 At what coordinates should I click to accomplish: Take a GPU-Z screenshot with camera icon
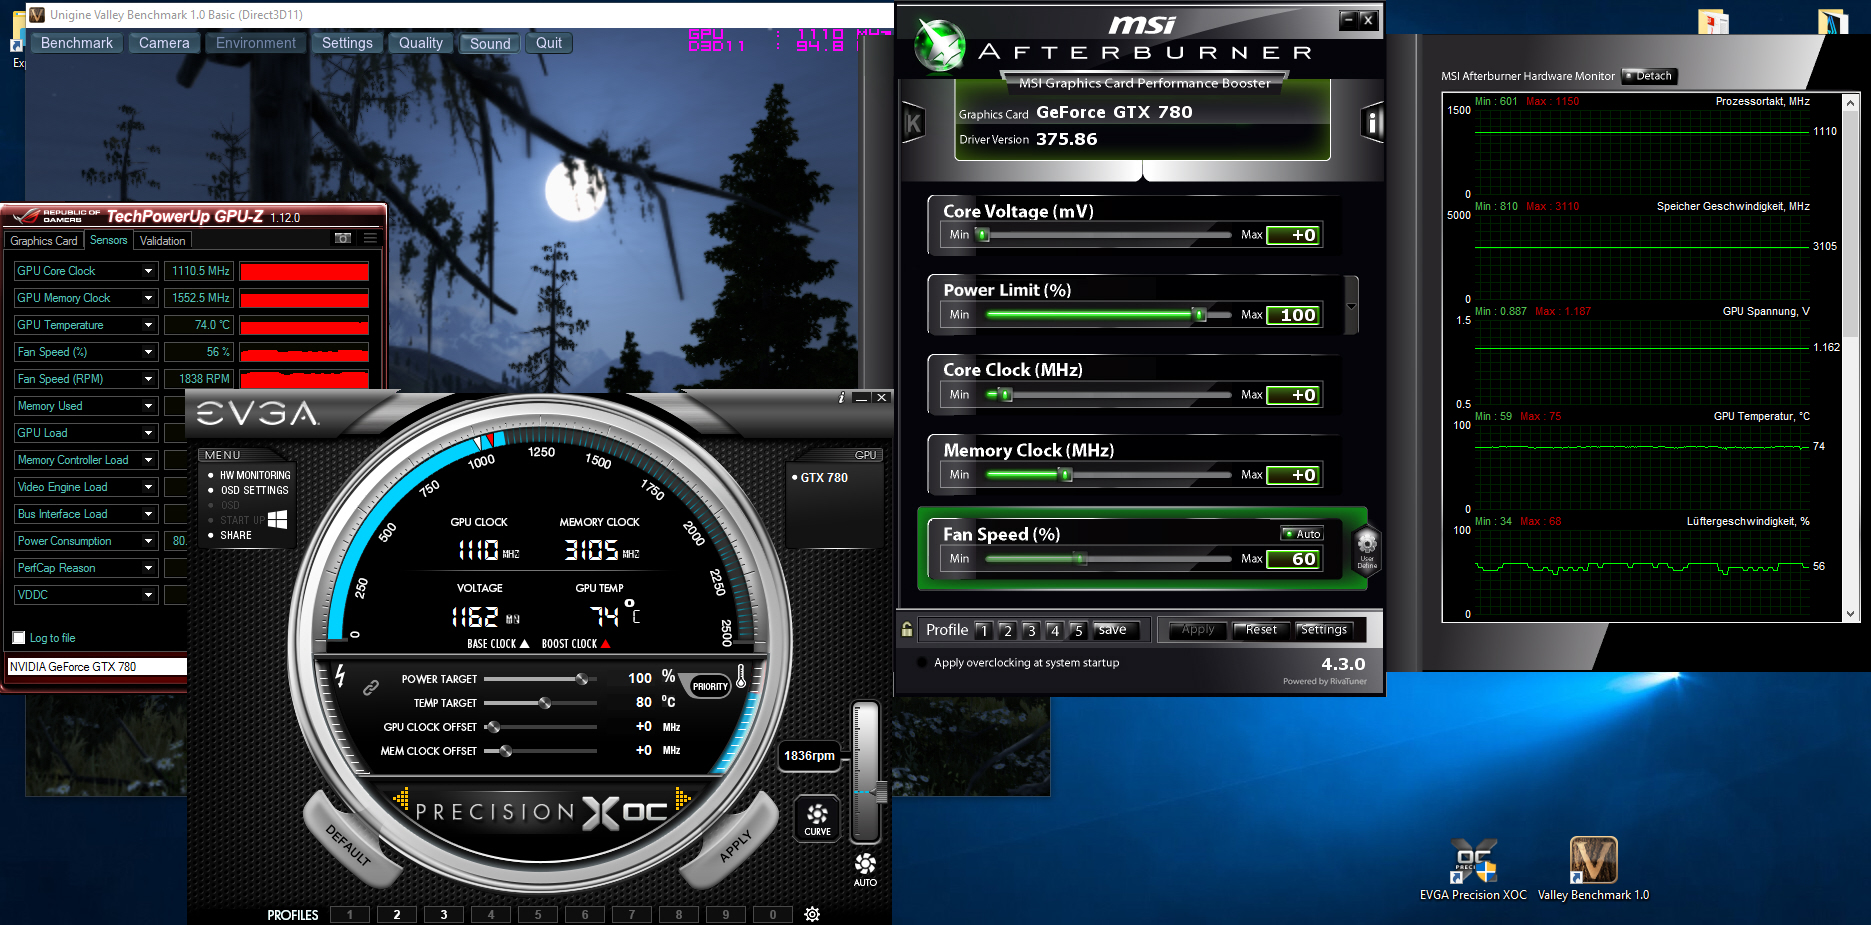tap(343, 239)
